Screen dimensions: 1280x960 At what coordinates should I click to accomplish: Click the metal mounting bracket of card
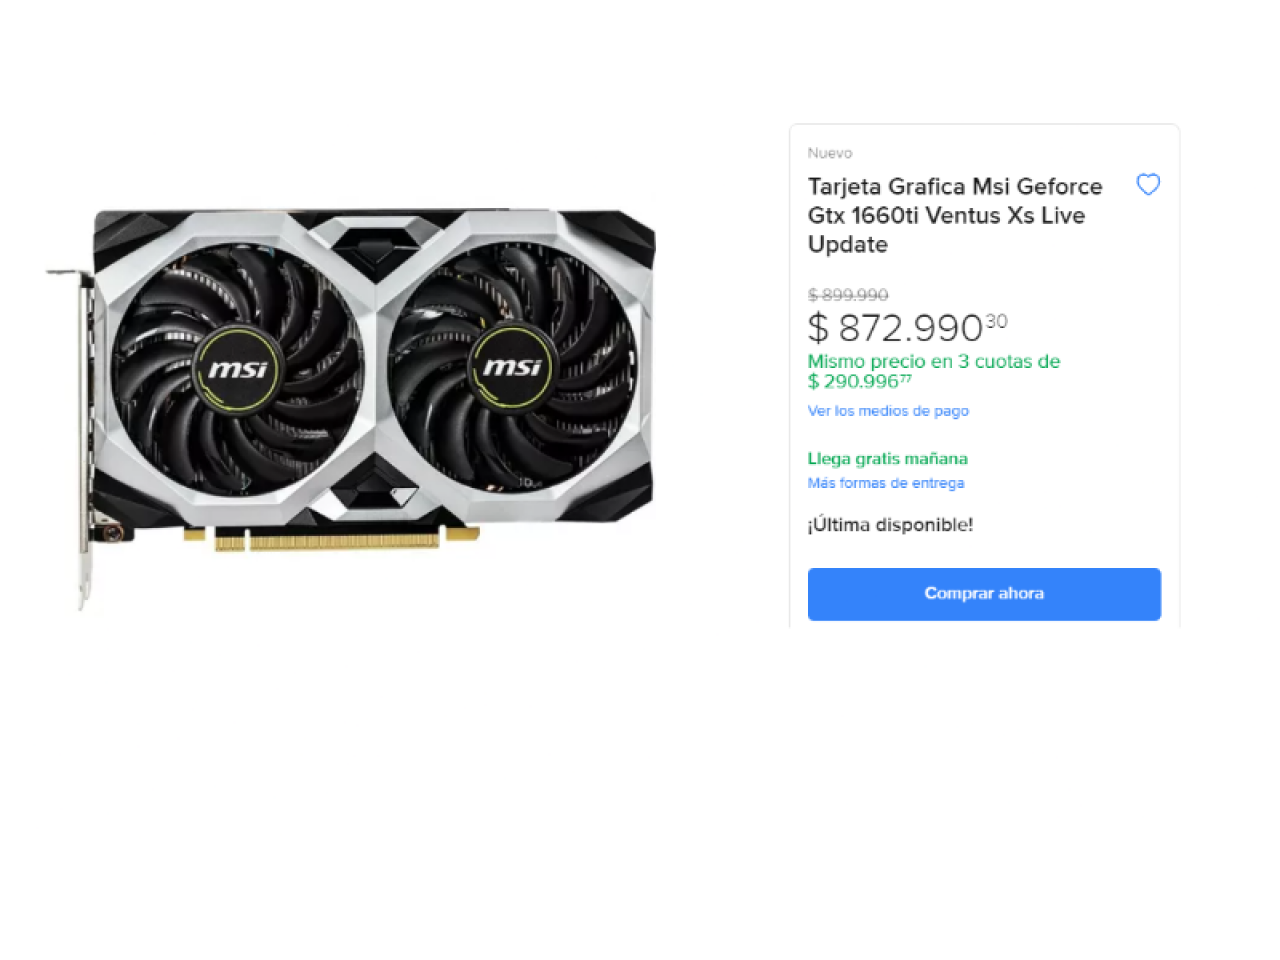(x=82, y=435)
